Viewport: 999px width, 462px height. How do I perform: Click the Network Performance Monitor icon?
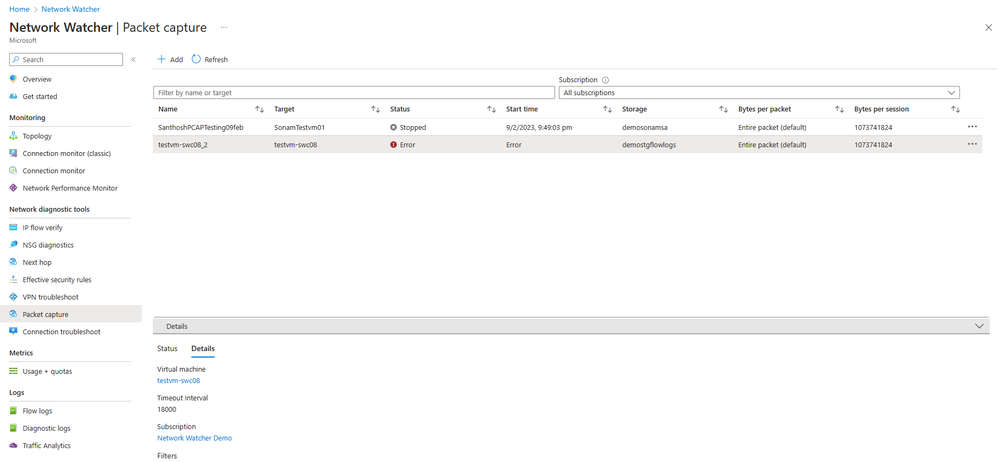(x=13, y=188)
